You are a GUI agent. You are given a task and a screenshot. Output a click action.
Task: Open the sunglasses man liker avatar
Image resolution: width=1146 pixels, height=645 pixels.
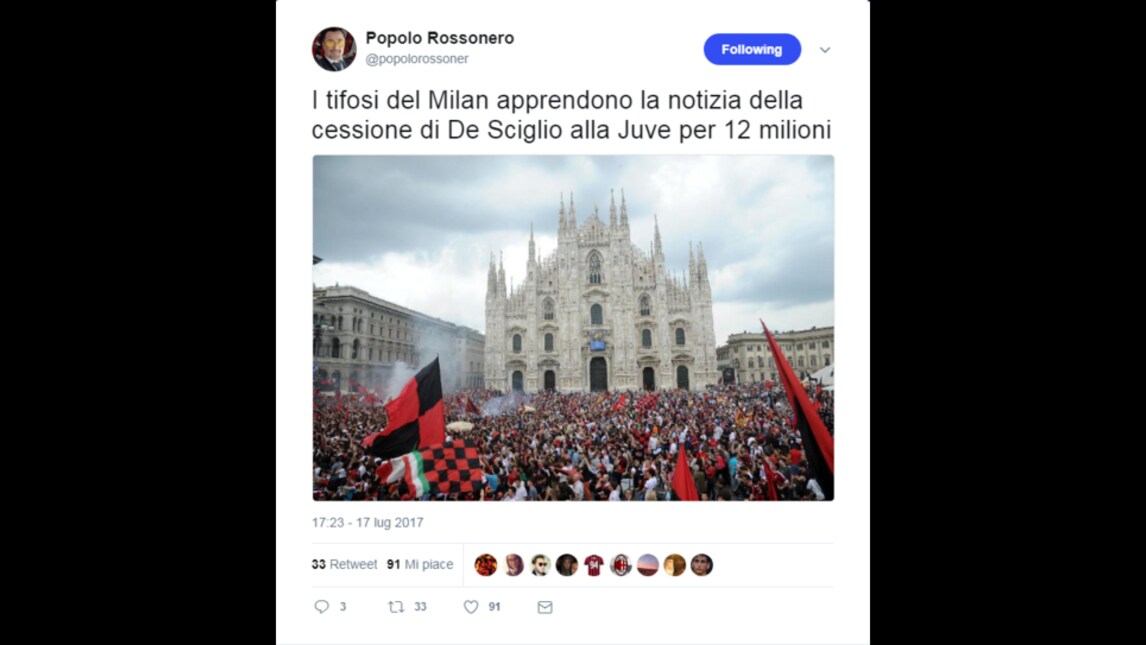coord(540,565)
